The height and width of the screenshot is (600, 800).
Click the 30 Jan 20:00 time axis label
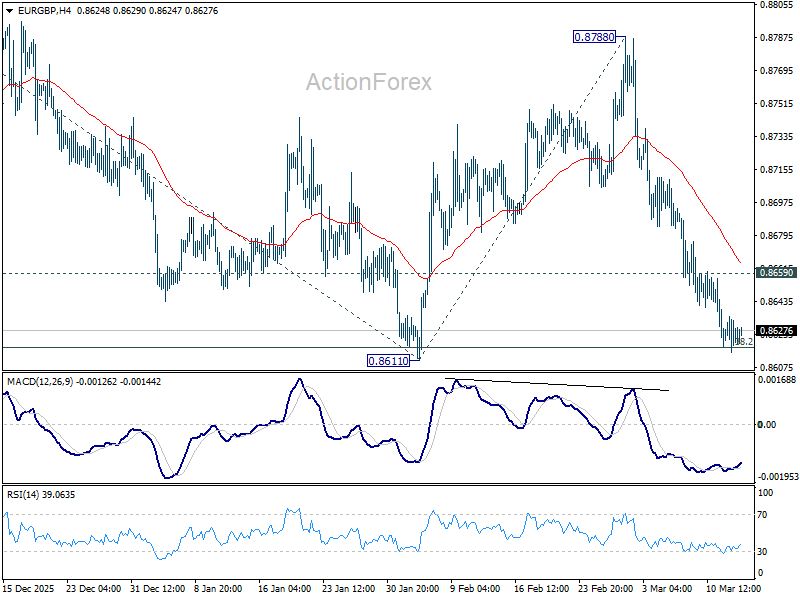(412, 588)
